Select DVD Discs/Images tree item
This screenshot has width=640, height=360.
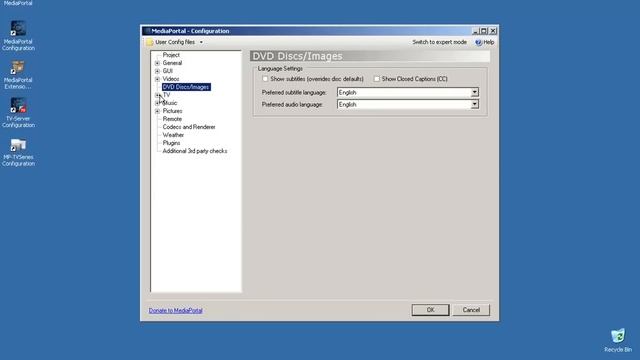[186, 87]
